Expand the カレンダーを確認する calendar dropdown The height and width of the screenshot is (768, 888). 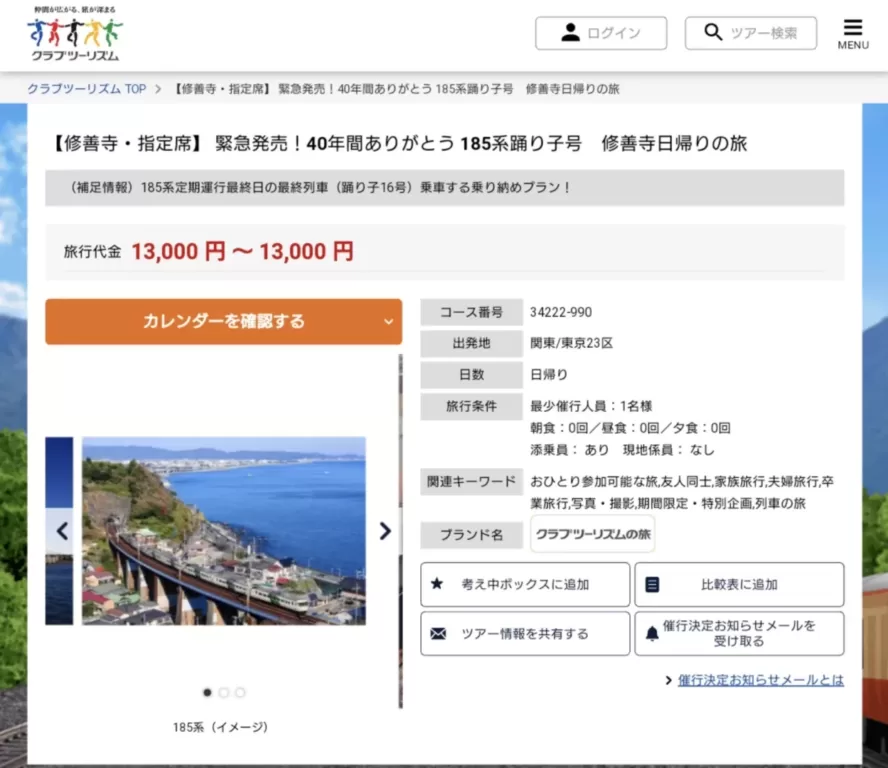pos(224,321)
